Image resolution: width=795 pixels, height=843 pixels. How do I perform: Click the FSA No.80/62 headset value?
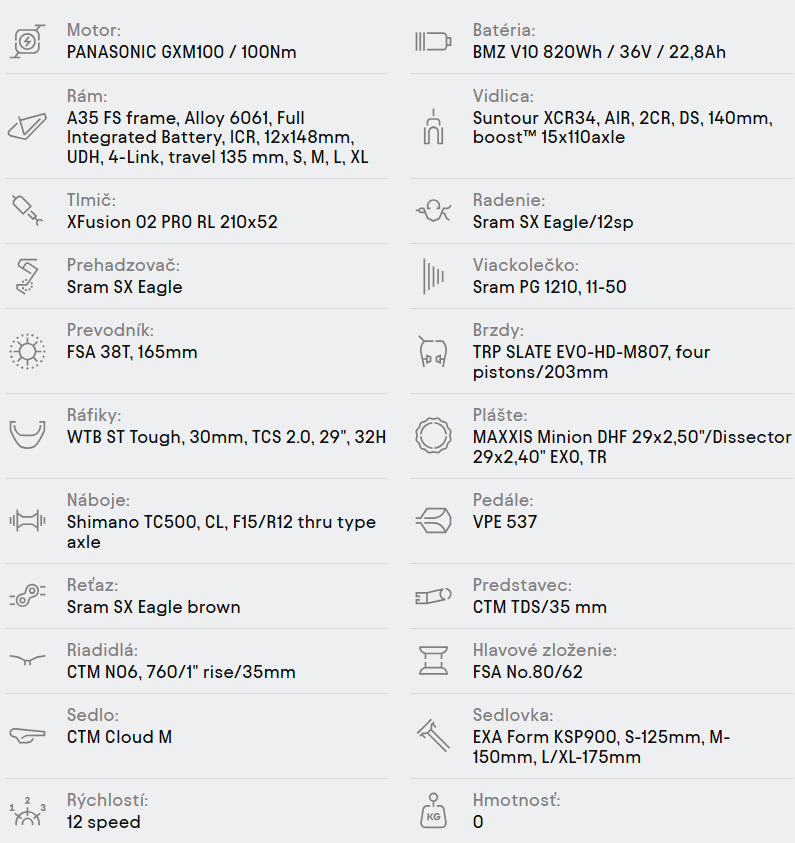pos(527,672)
